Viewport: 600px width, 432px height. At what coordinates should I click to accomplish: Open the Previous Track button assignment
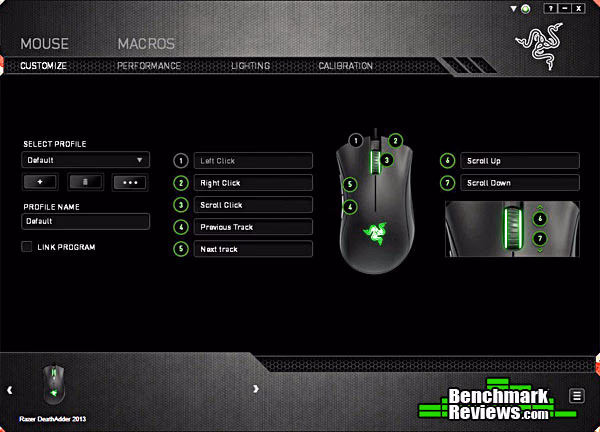tap(253, 227)
